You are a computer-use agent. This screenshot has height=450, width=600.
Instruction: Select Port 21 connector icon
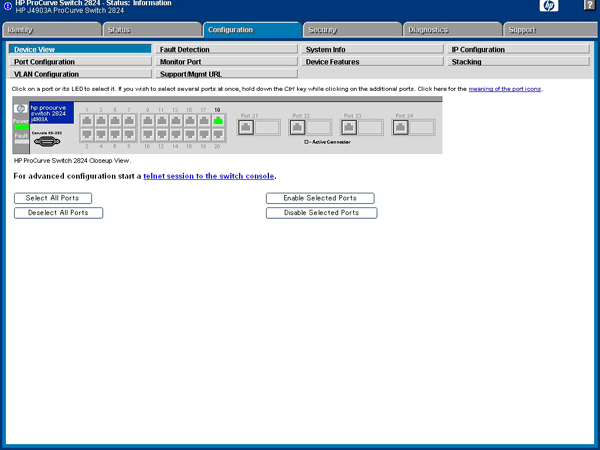pyautogui.click(x=246, y=127)
